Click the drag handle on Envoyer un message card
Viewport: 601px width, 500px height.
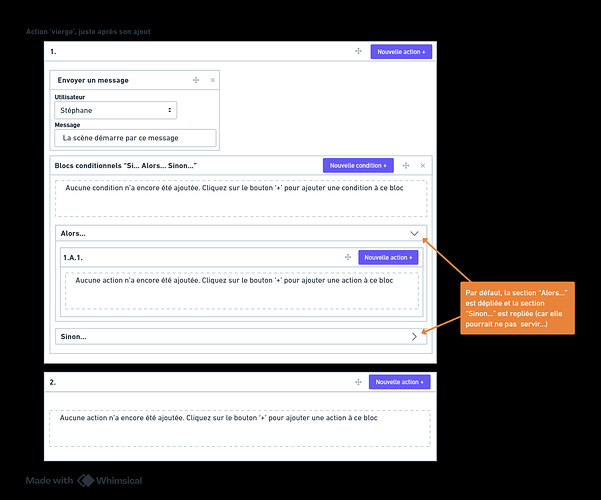pos(196,80)
